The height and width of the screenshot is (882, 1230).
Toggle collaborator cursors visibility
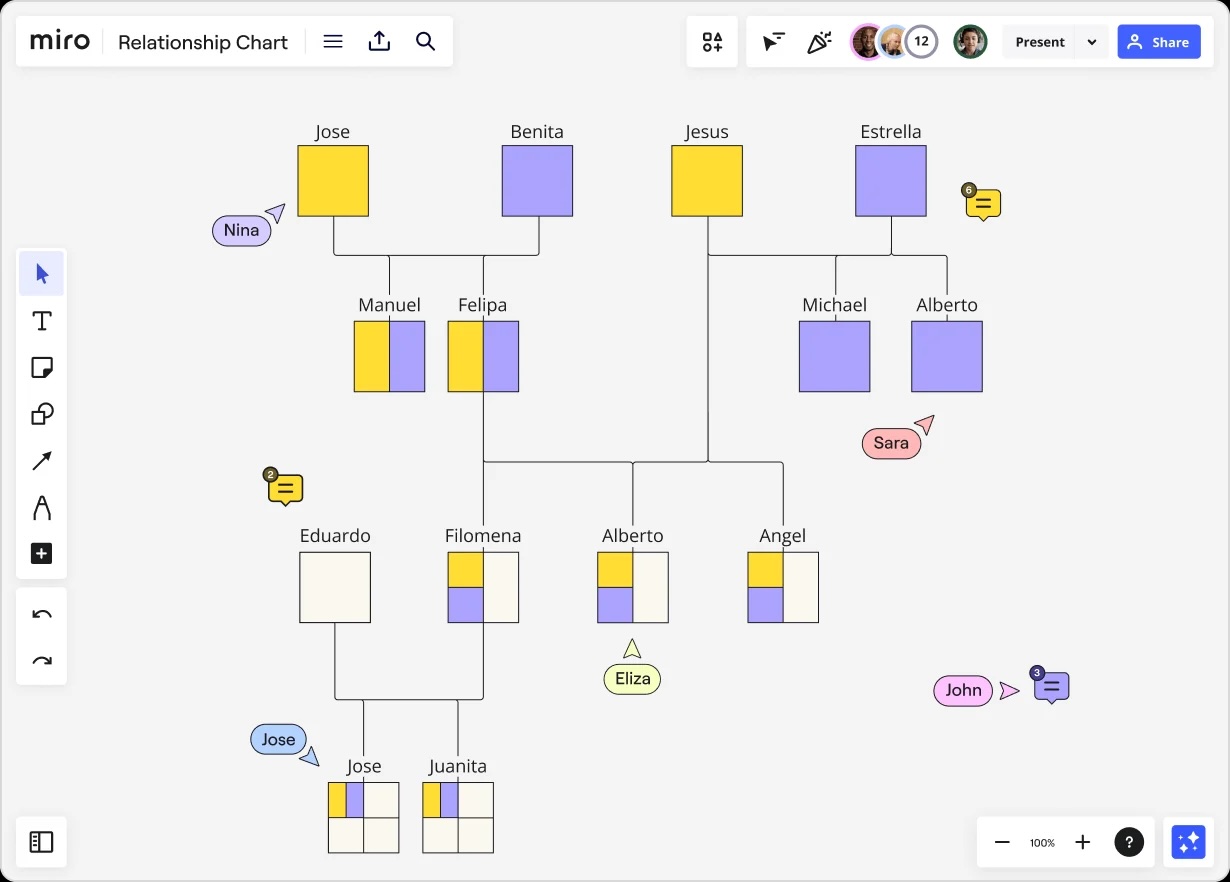(773, 42)
